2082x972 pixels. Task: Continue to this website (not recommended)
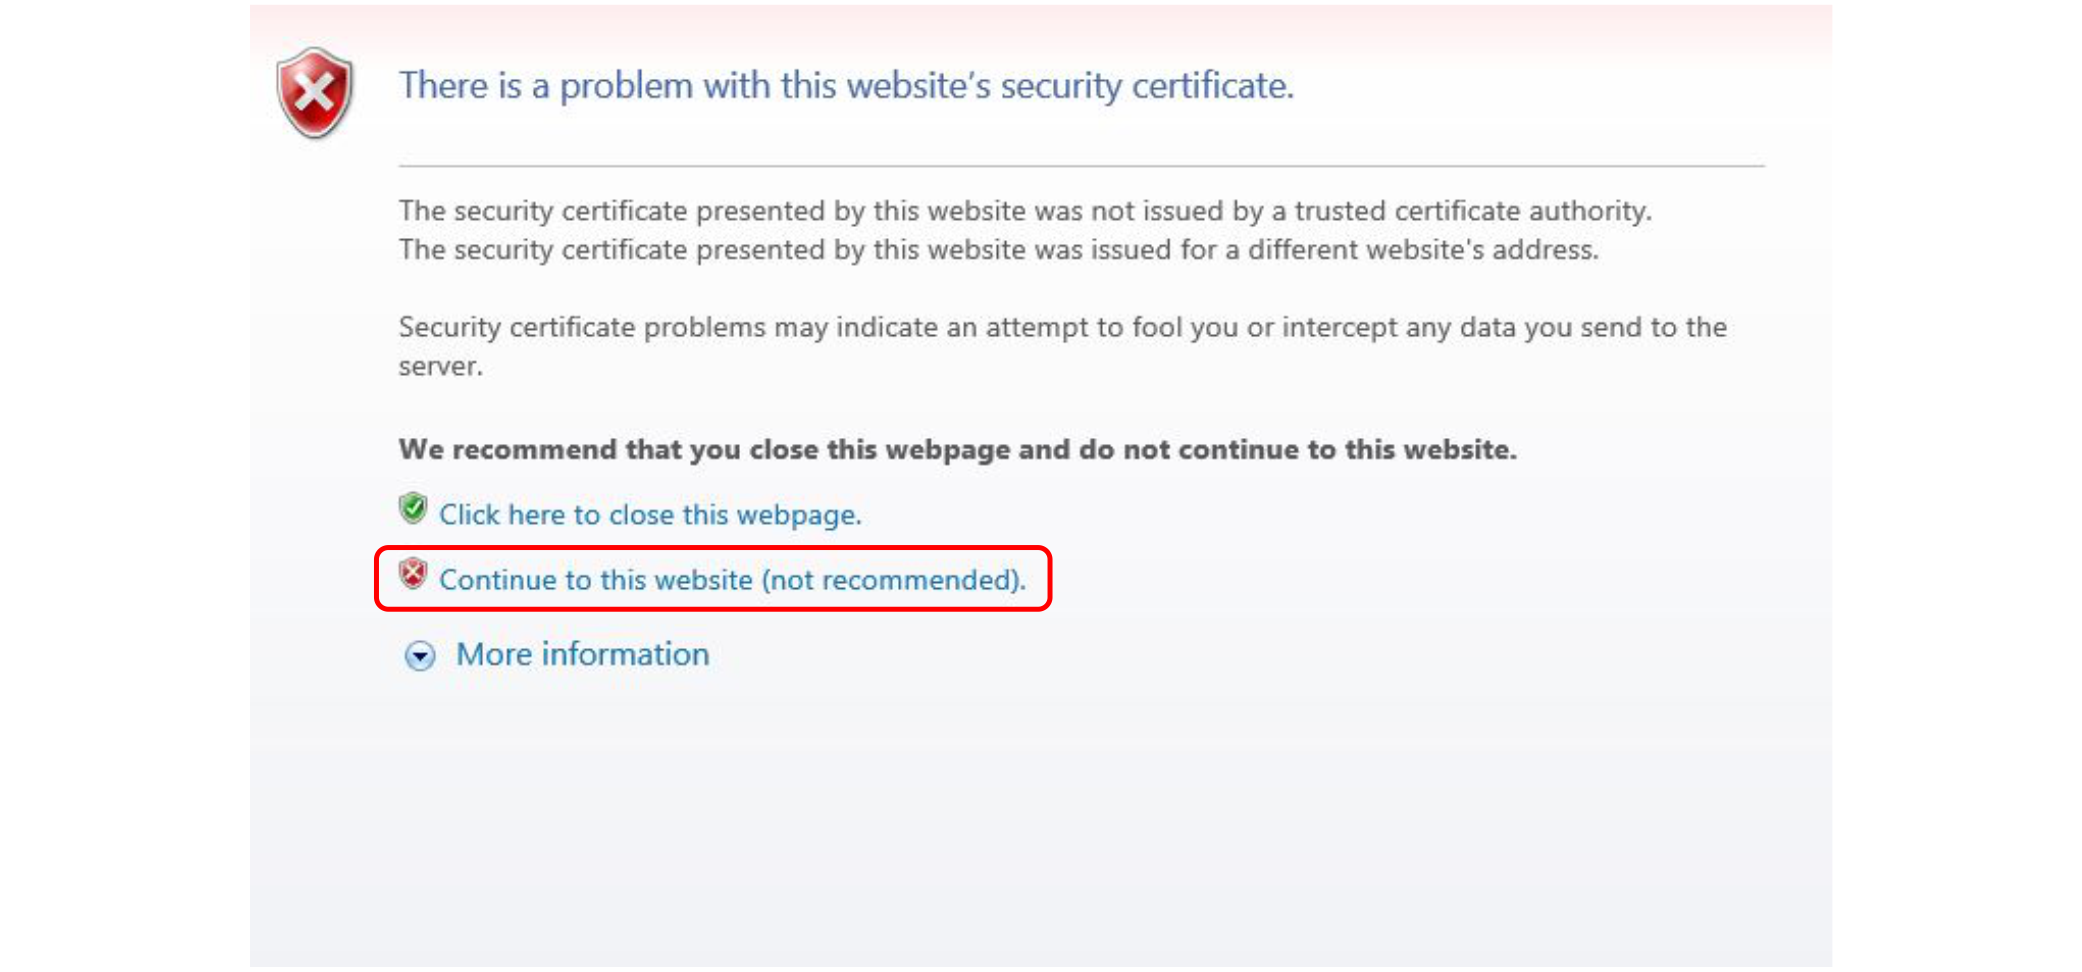(733, 579)
